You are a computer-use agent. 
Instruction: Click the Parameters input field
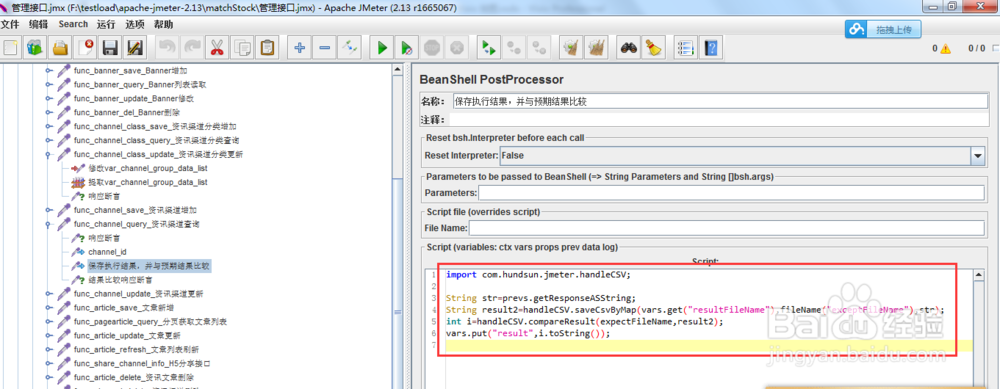click(732, 193)
